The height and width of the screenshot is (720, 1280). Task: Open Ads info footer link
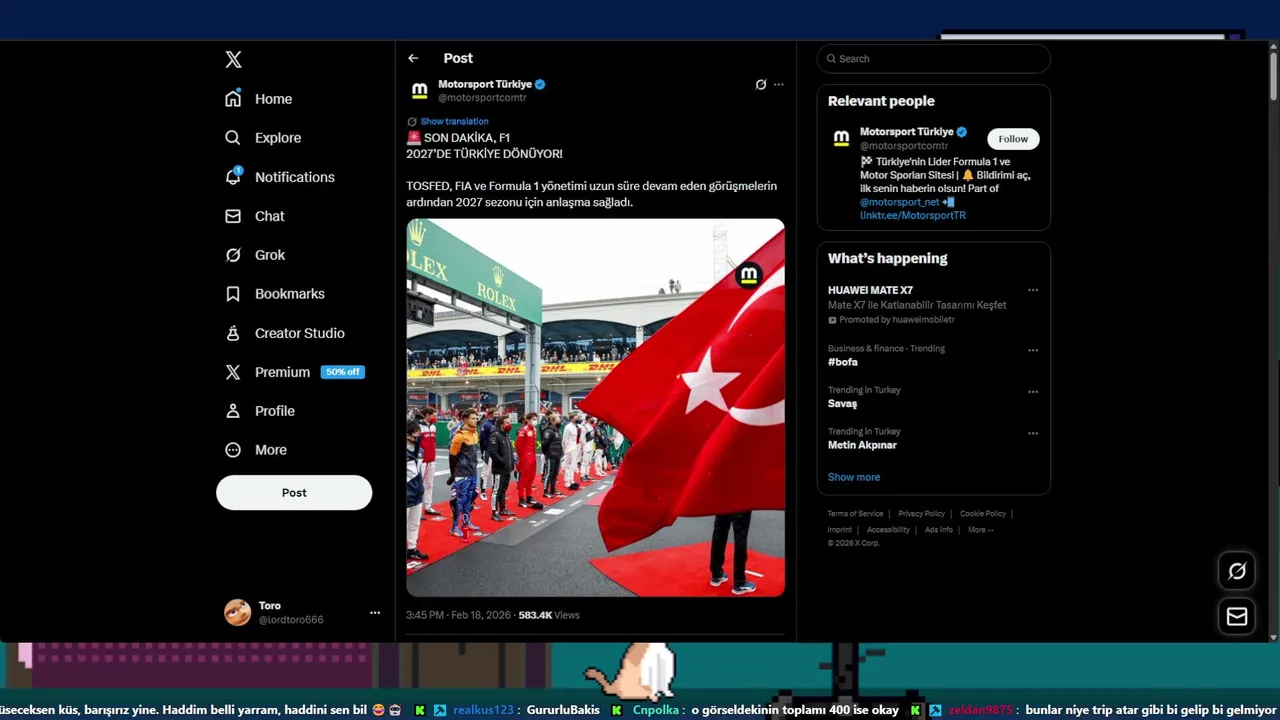click(939, 530)
